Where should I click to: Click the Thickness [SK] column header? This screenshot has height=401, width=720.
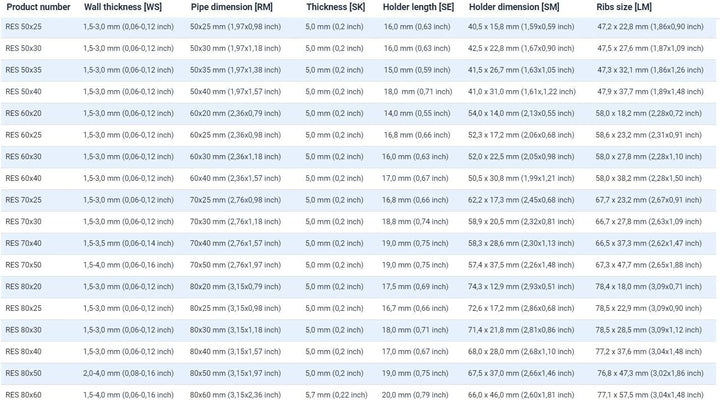click(x=336, y=7)
